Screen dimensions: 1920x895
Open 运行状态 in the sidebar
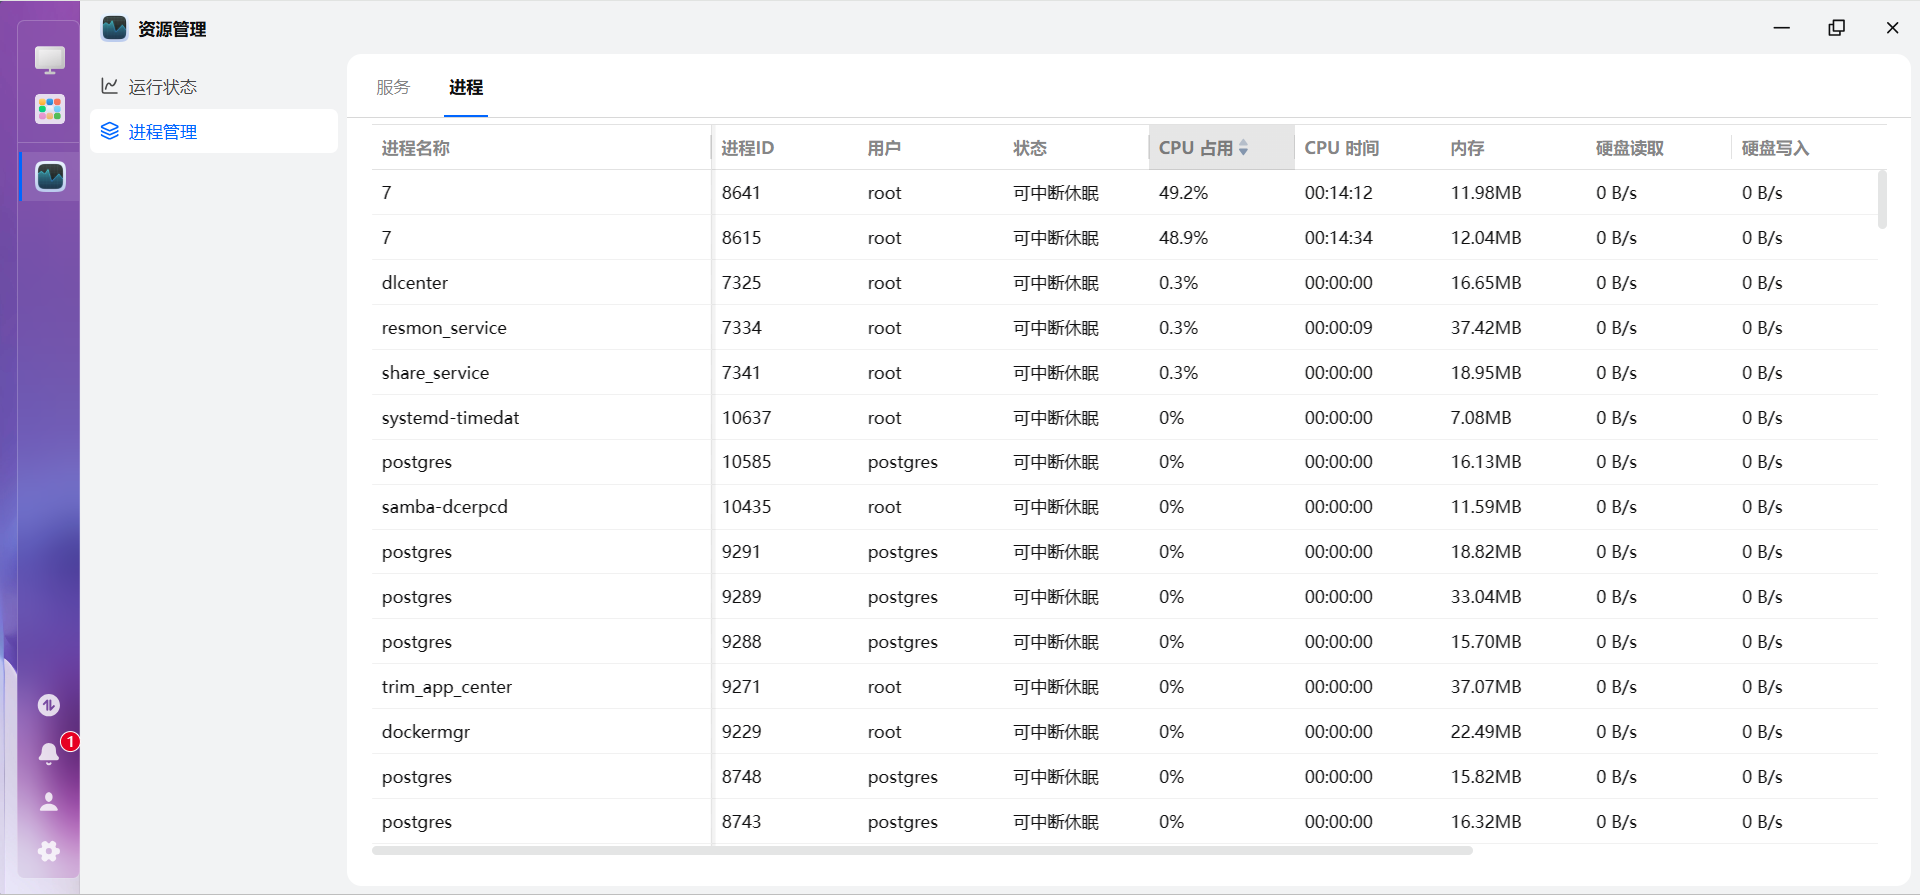[x=214, y=87]
